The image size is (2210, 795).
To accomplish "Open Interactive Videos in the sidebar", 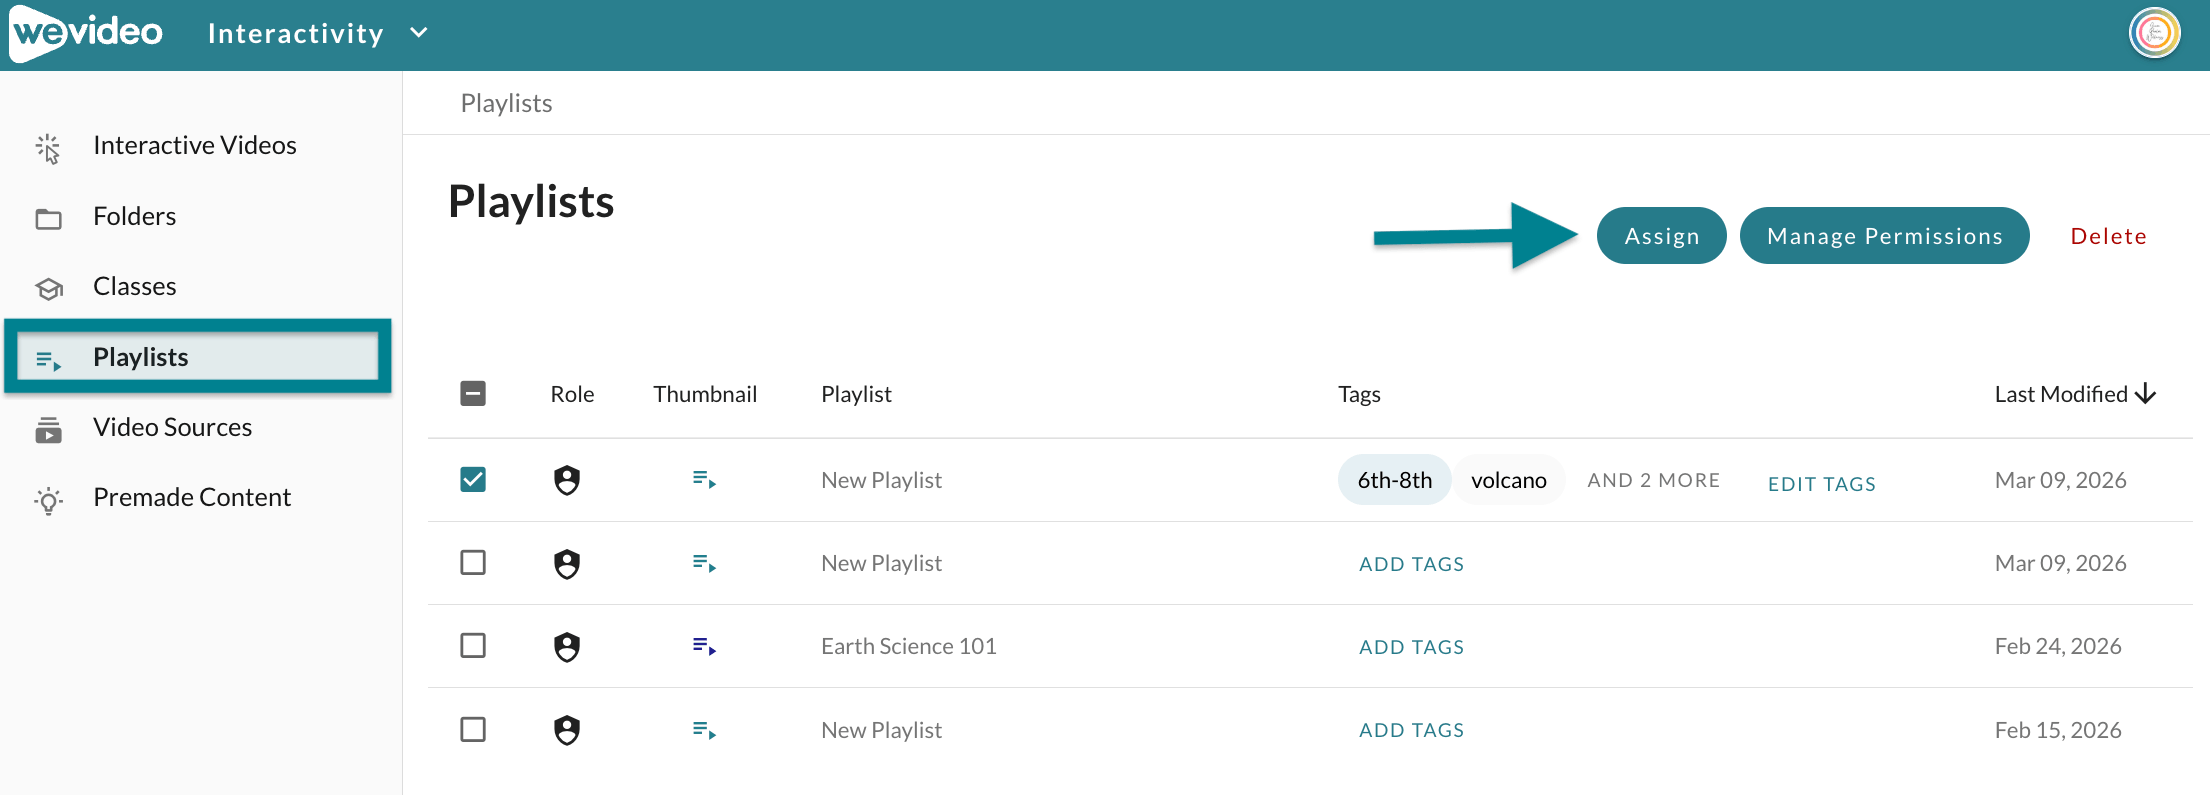I will pyautogui.click(x=195, y=146).
